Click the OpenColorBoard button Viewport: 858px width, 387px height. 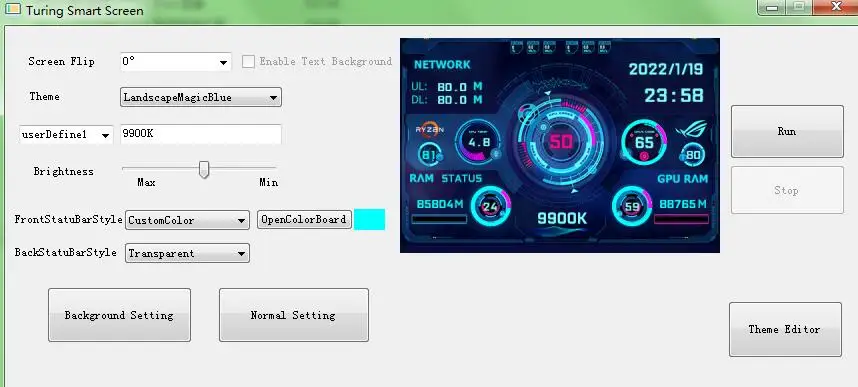pos(304,220)
